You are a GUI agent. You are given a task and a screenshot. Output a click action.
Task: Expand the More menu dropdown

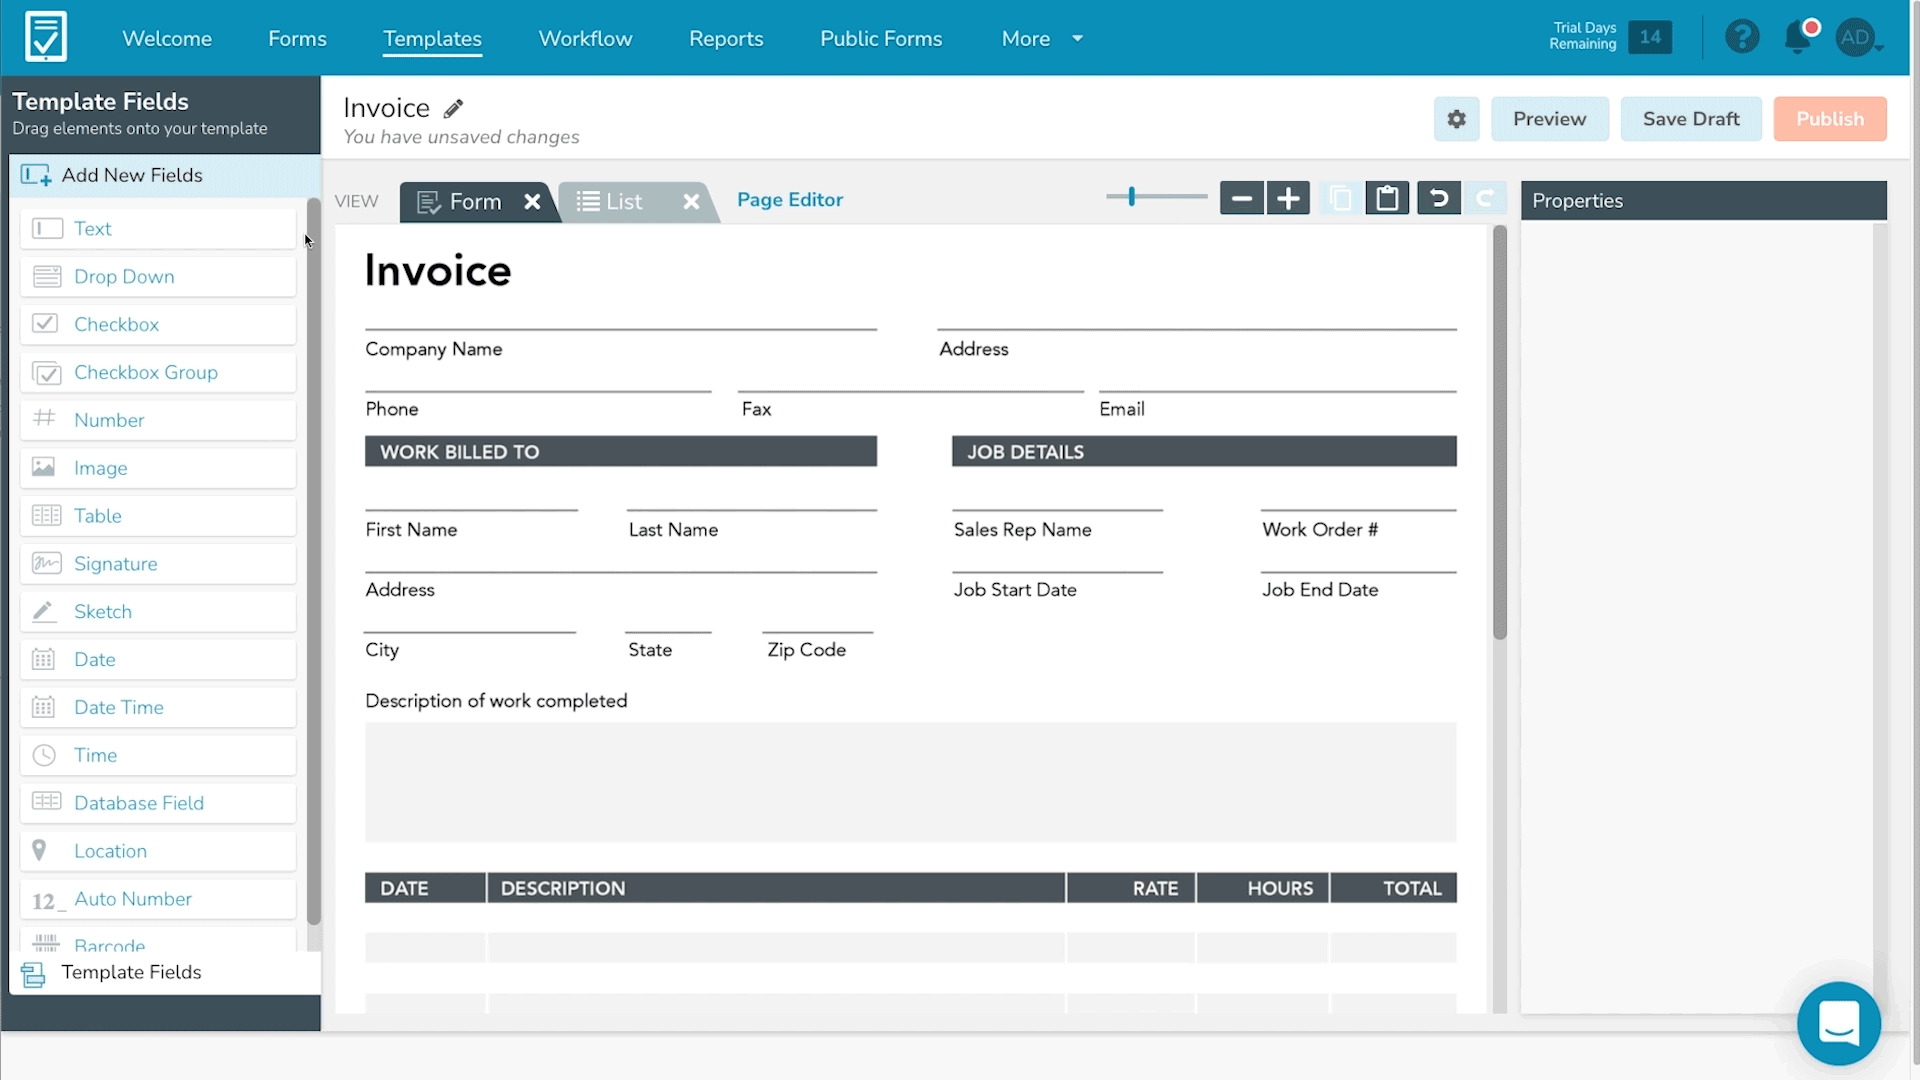(x=1042, y=38)
